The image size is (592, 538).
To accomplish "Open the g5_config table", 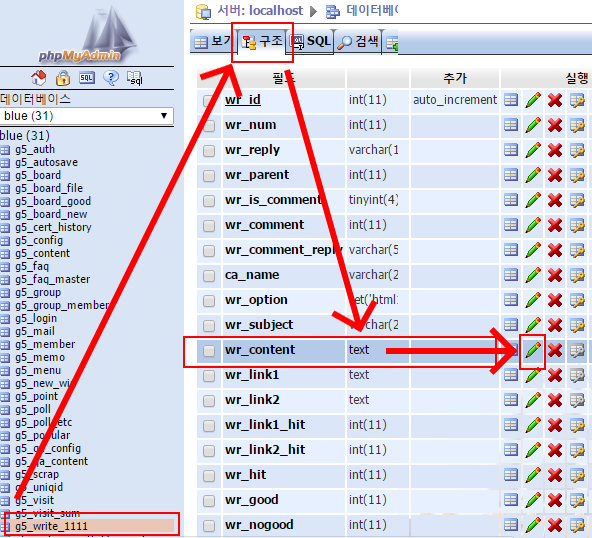I will 39,240.
